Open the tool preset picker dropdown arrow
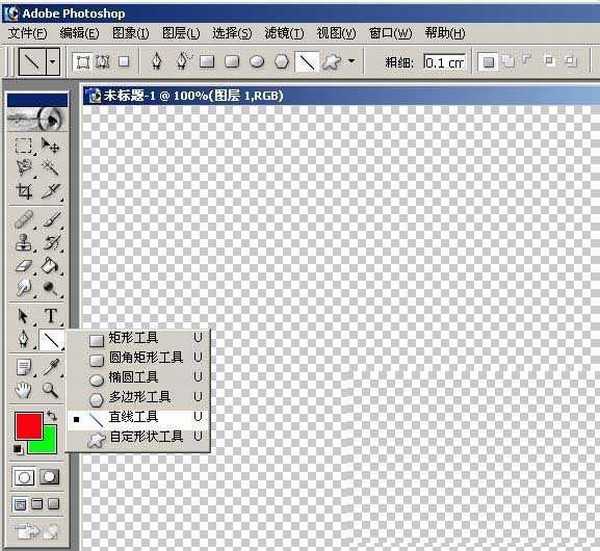The height and width of the screenshot is (551, 600). [52, 62]
